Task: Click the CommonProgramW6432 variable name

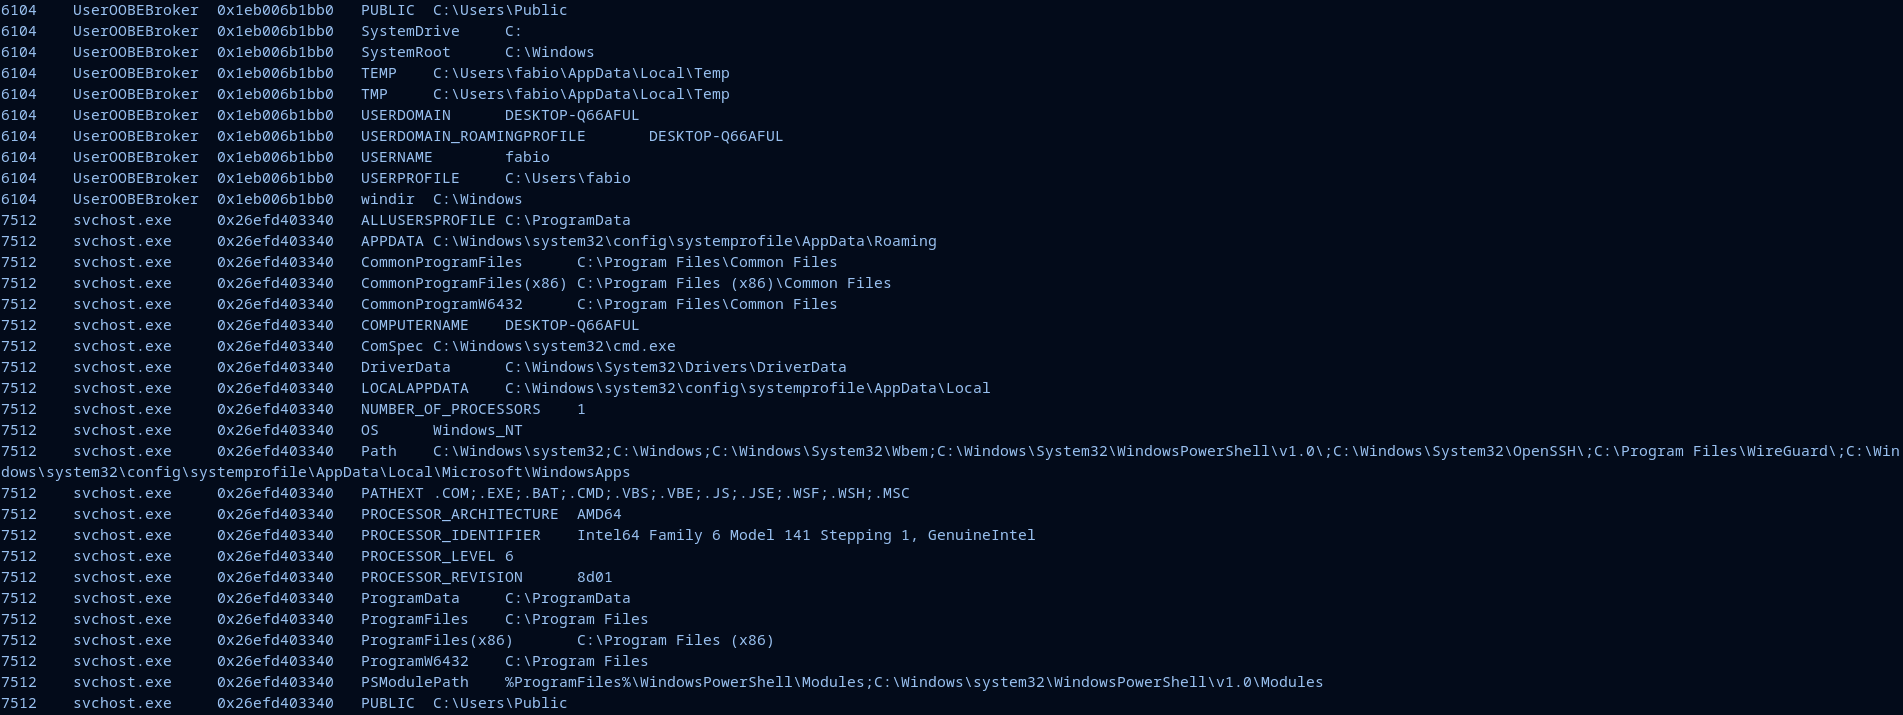Action: [441, 304]
